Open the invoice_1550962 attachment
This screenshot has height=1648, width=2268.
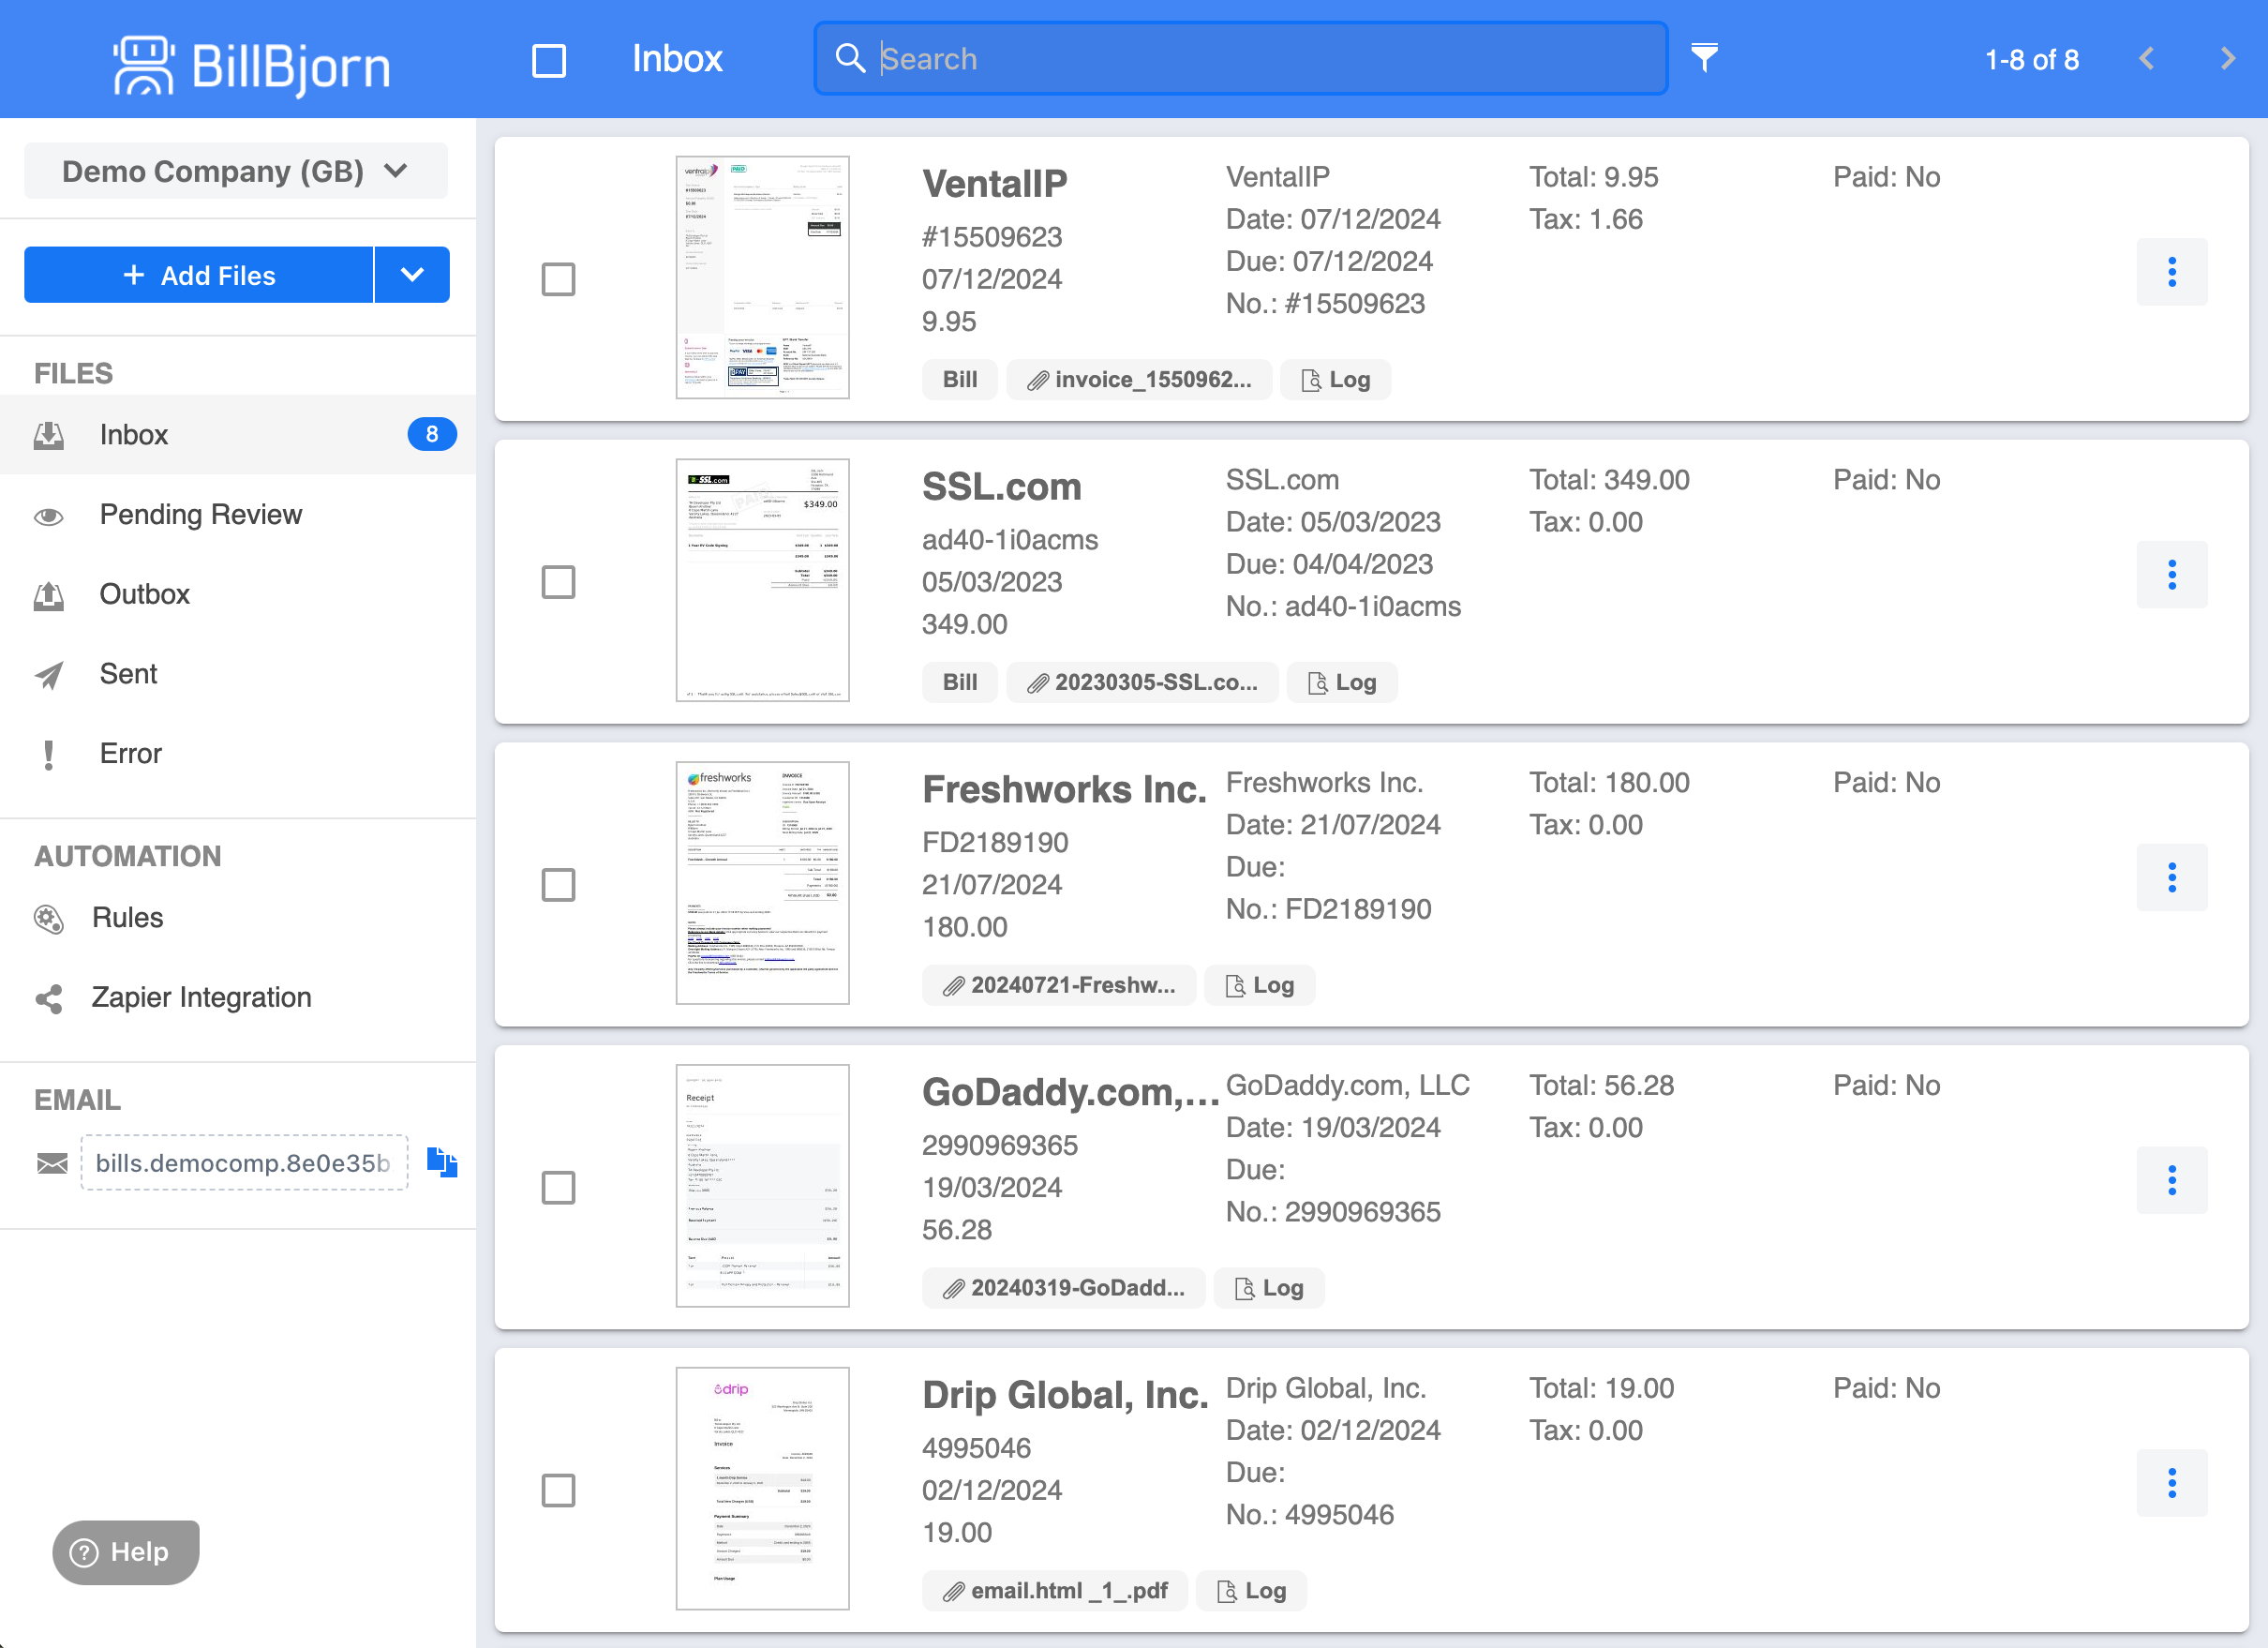click(1139, 379)
